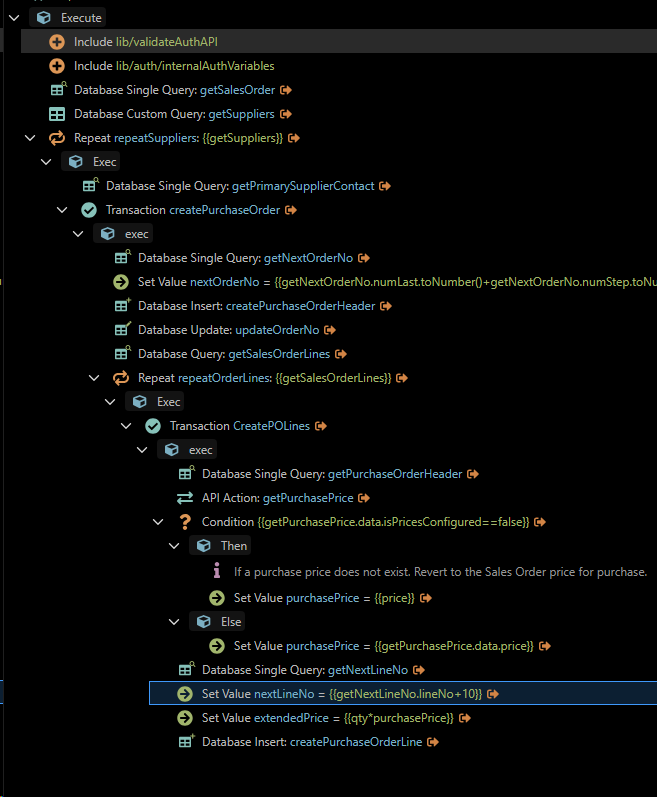Click the database insert icon for createPurchaseOrderLine
The image size is (657, 797).
(x=185, y=742)
